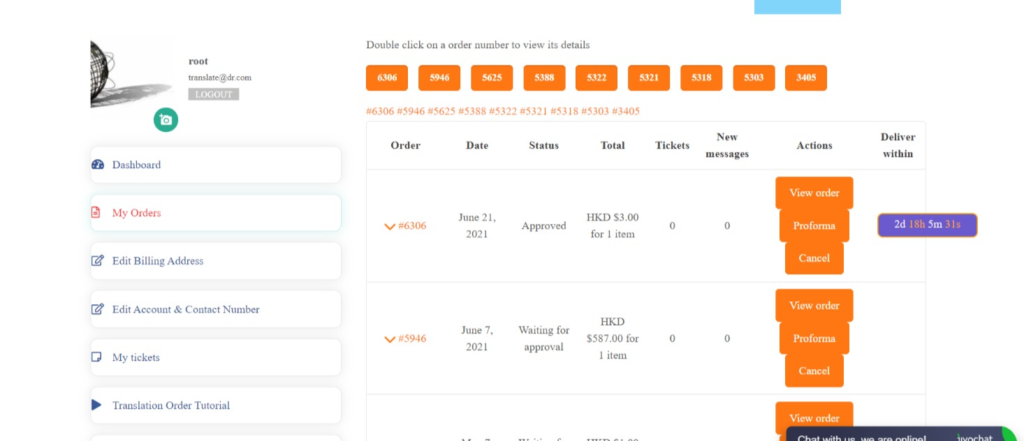
Task: Cancel order #6306
Action: pos(814,258)
